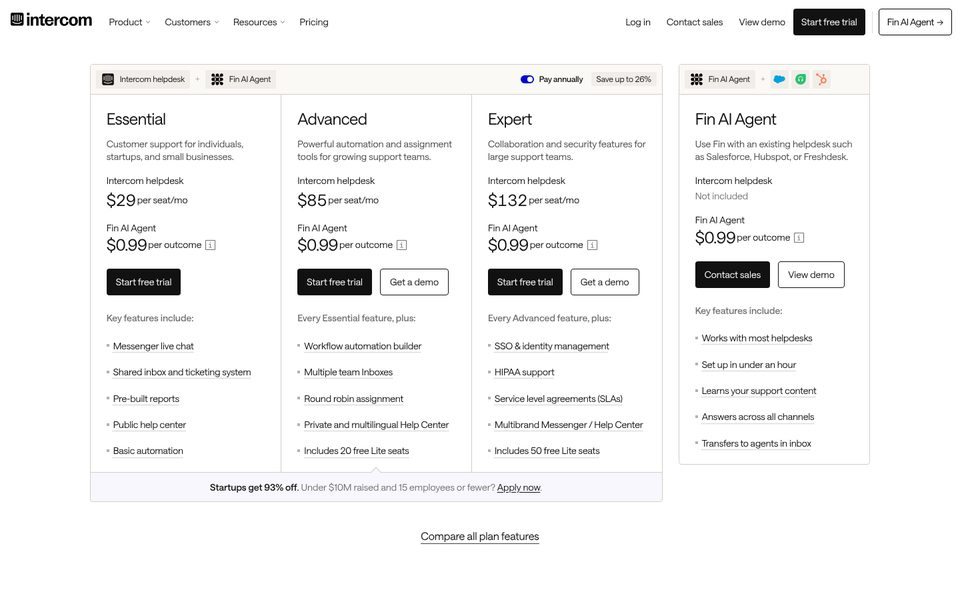Viewport: 960px width, 600px height.
Task: Click the Fin AI Agent icon beside Intercom helpdesk
Action: click(217, 80)
